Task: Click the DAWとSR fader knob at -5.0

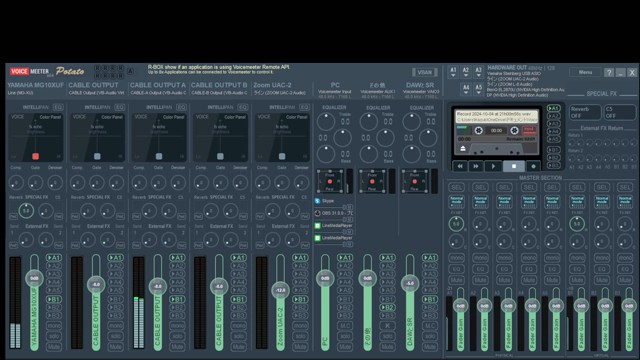Action: [410, 283]
